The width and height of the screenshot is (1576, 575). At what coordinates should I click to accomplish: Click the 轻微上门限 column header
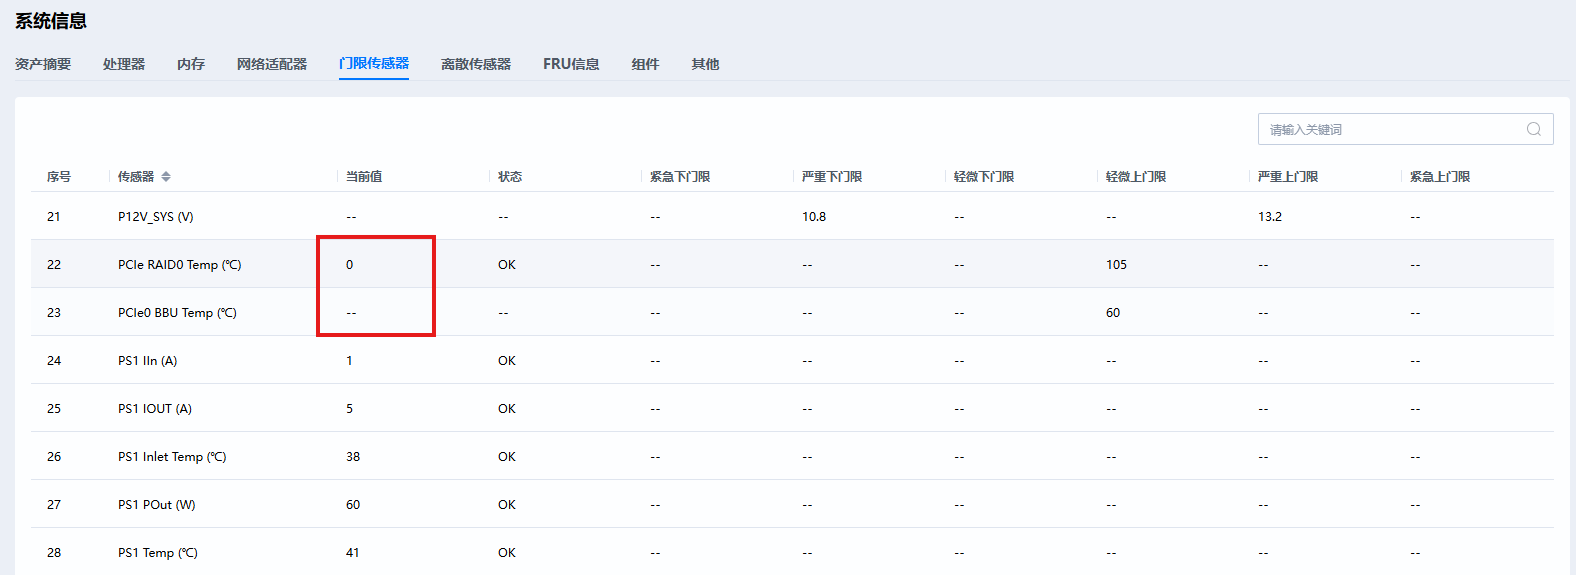tap(1136, 176)
